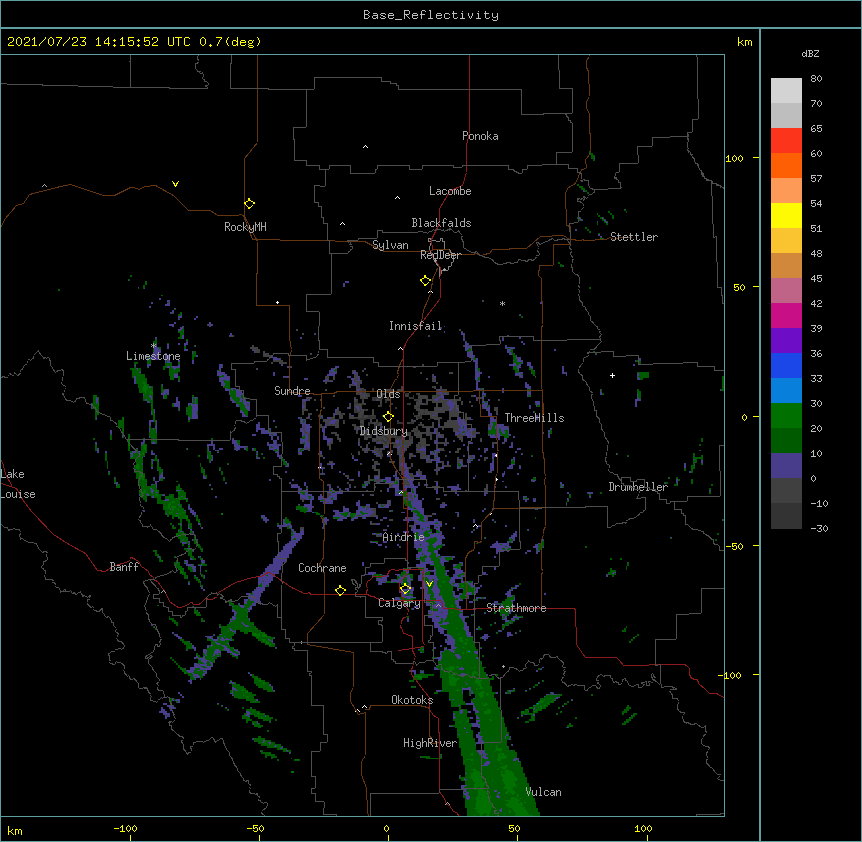
Task: Click the dBZ legend heading
Action: coord(810,54)
